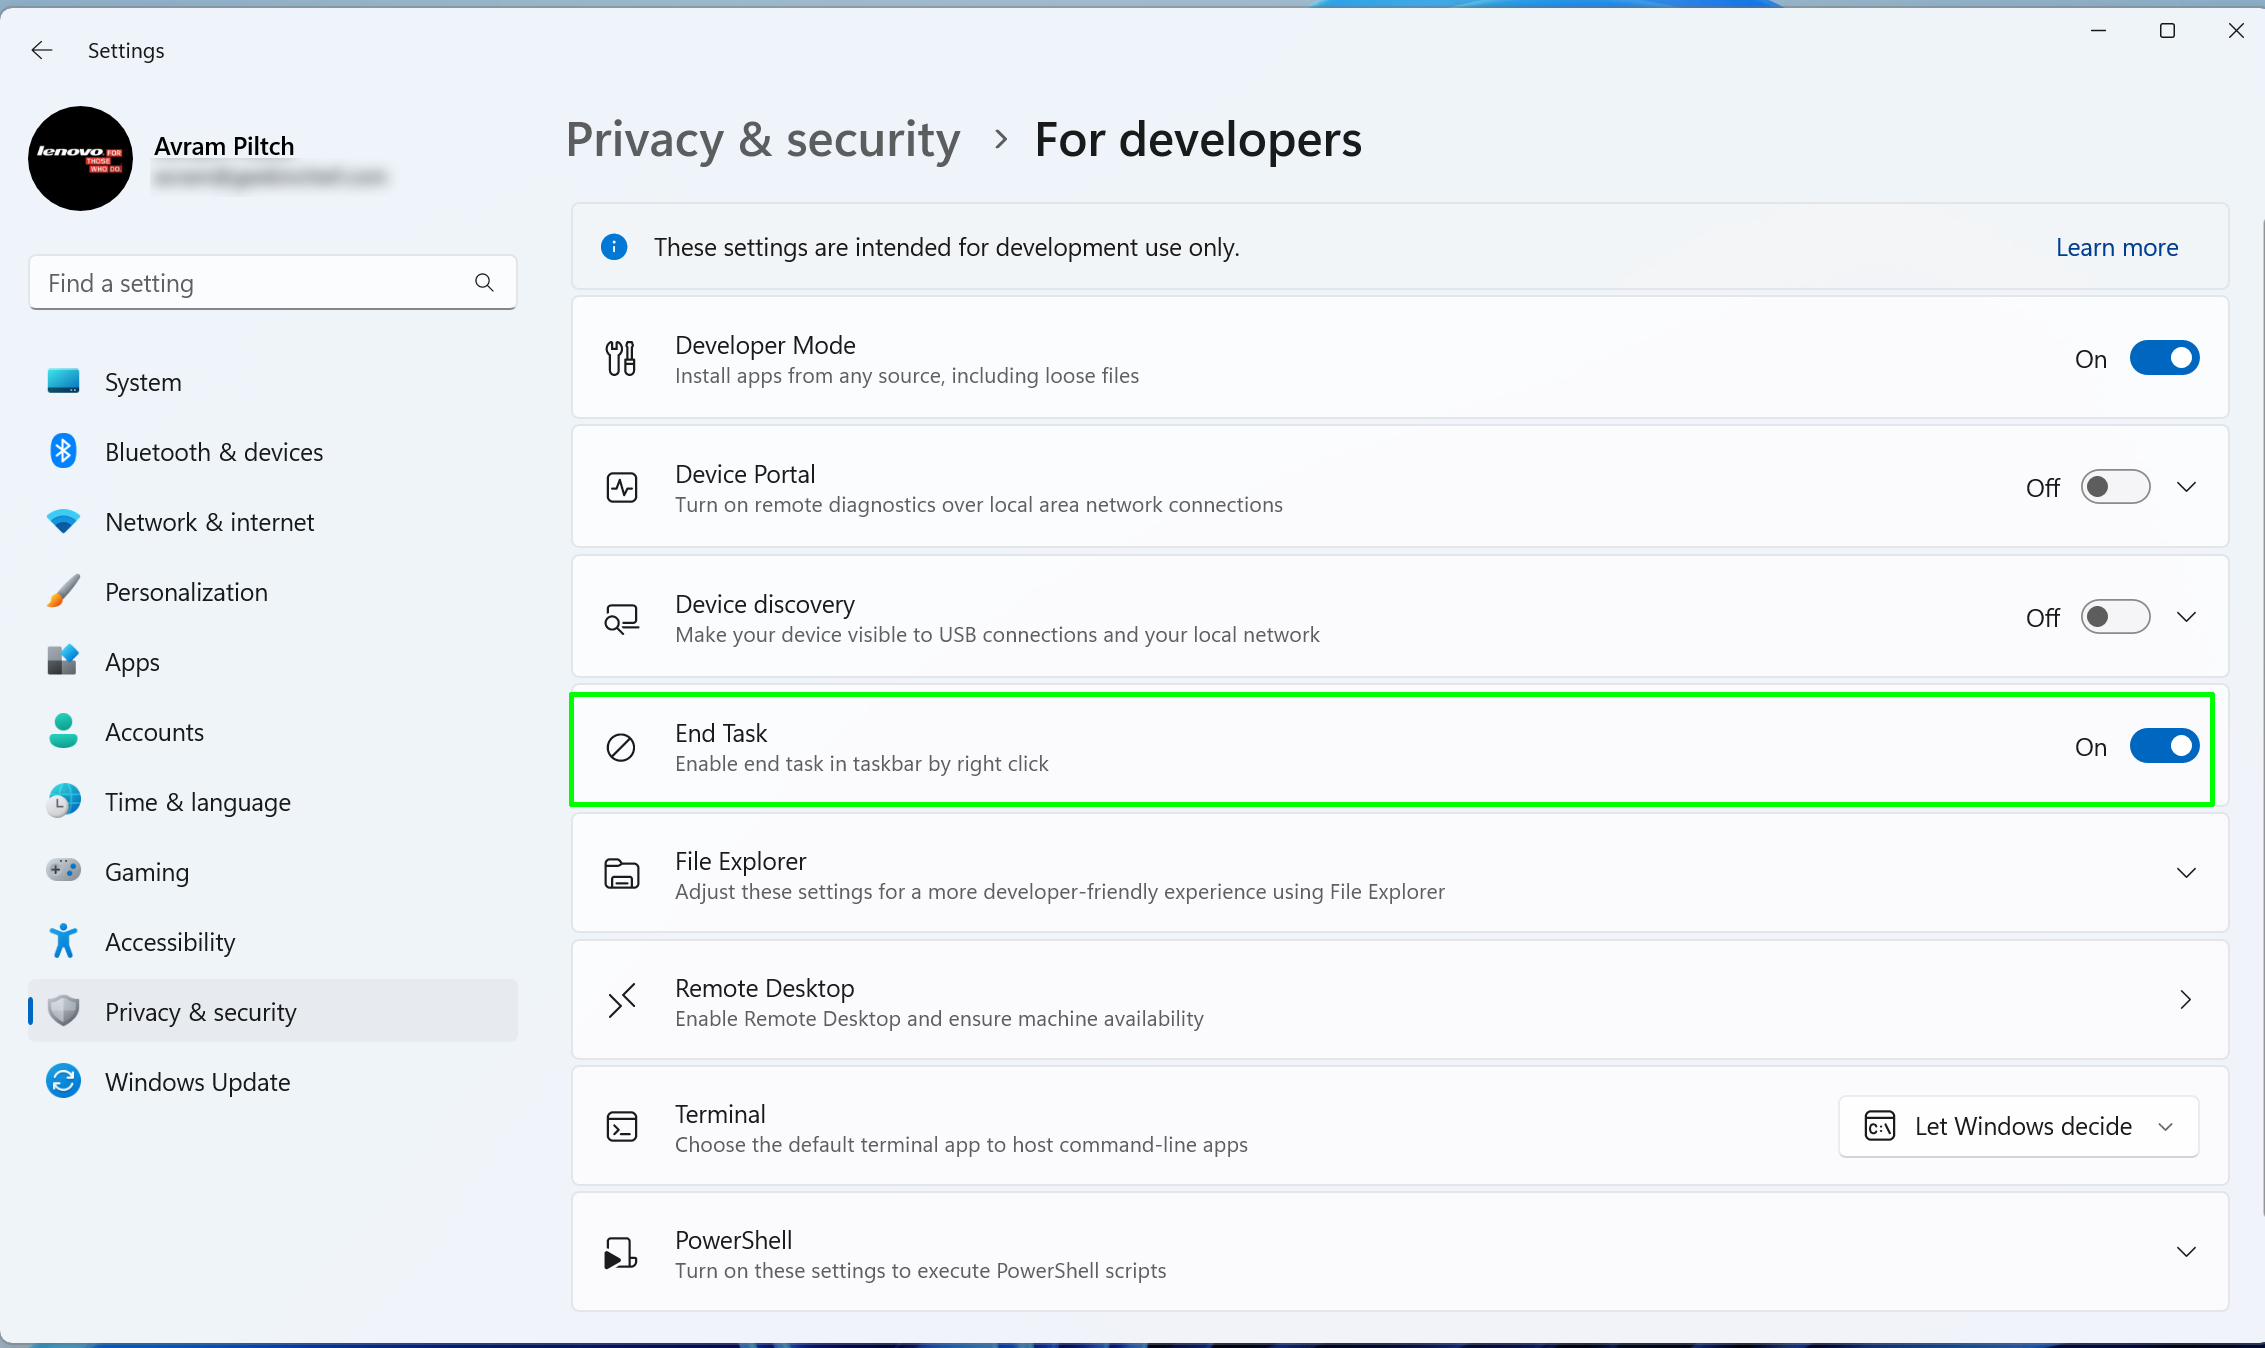Screen dimensions: 2265x1348
Task: Disable the End Task toggle
Action: tap(2164, 745)
